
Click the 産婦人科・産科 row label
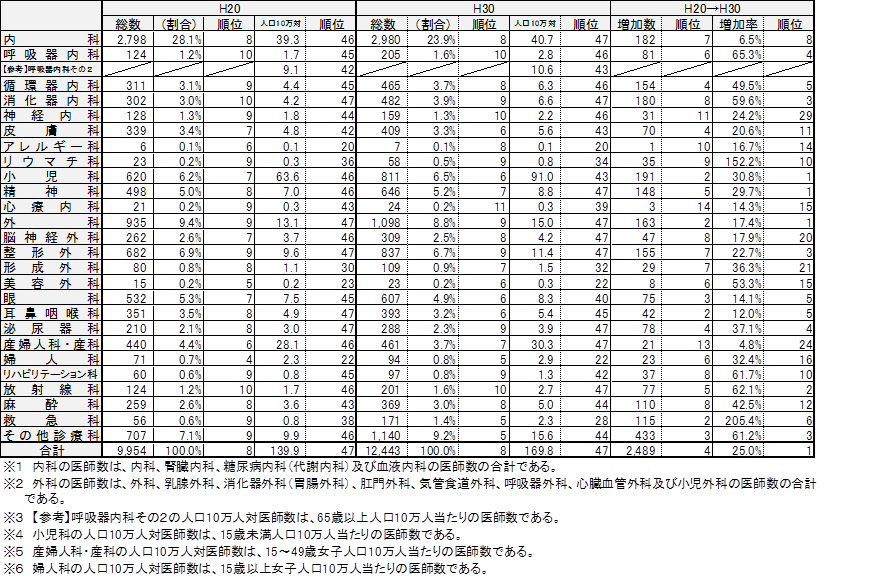click(x=51, y=344)
